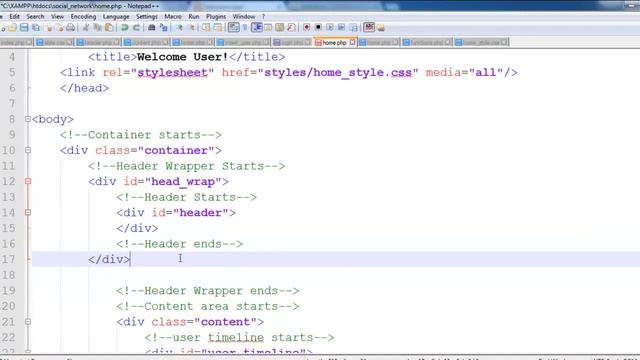Toggle synchronized horizontal scrolling
The width and height of the screenshot is (640, 360).
[x=218, y=27]
